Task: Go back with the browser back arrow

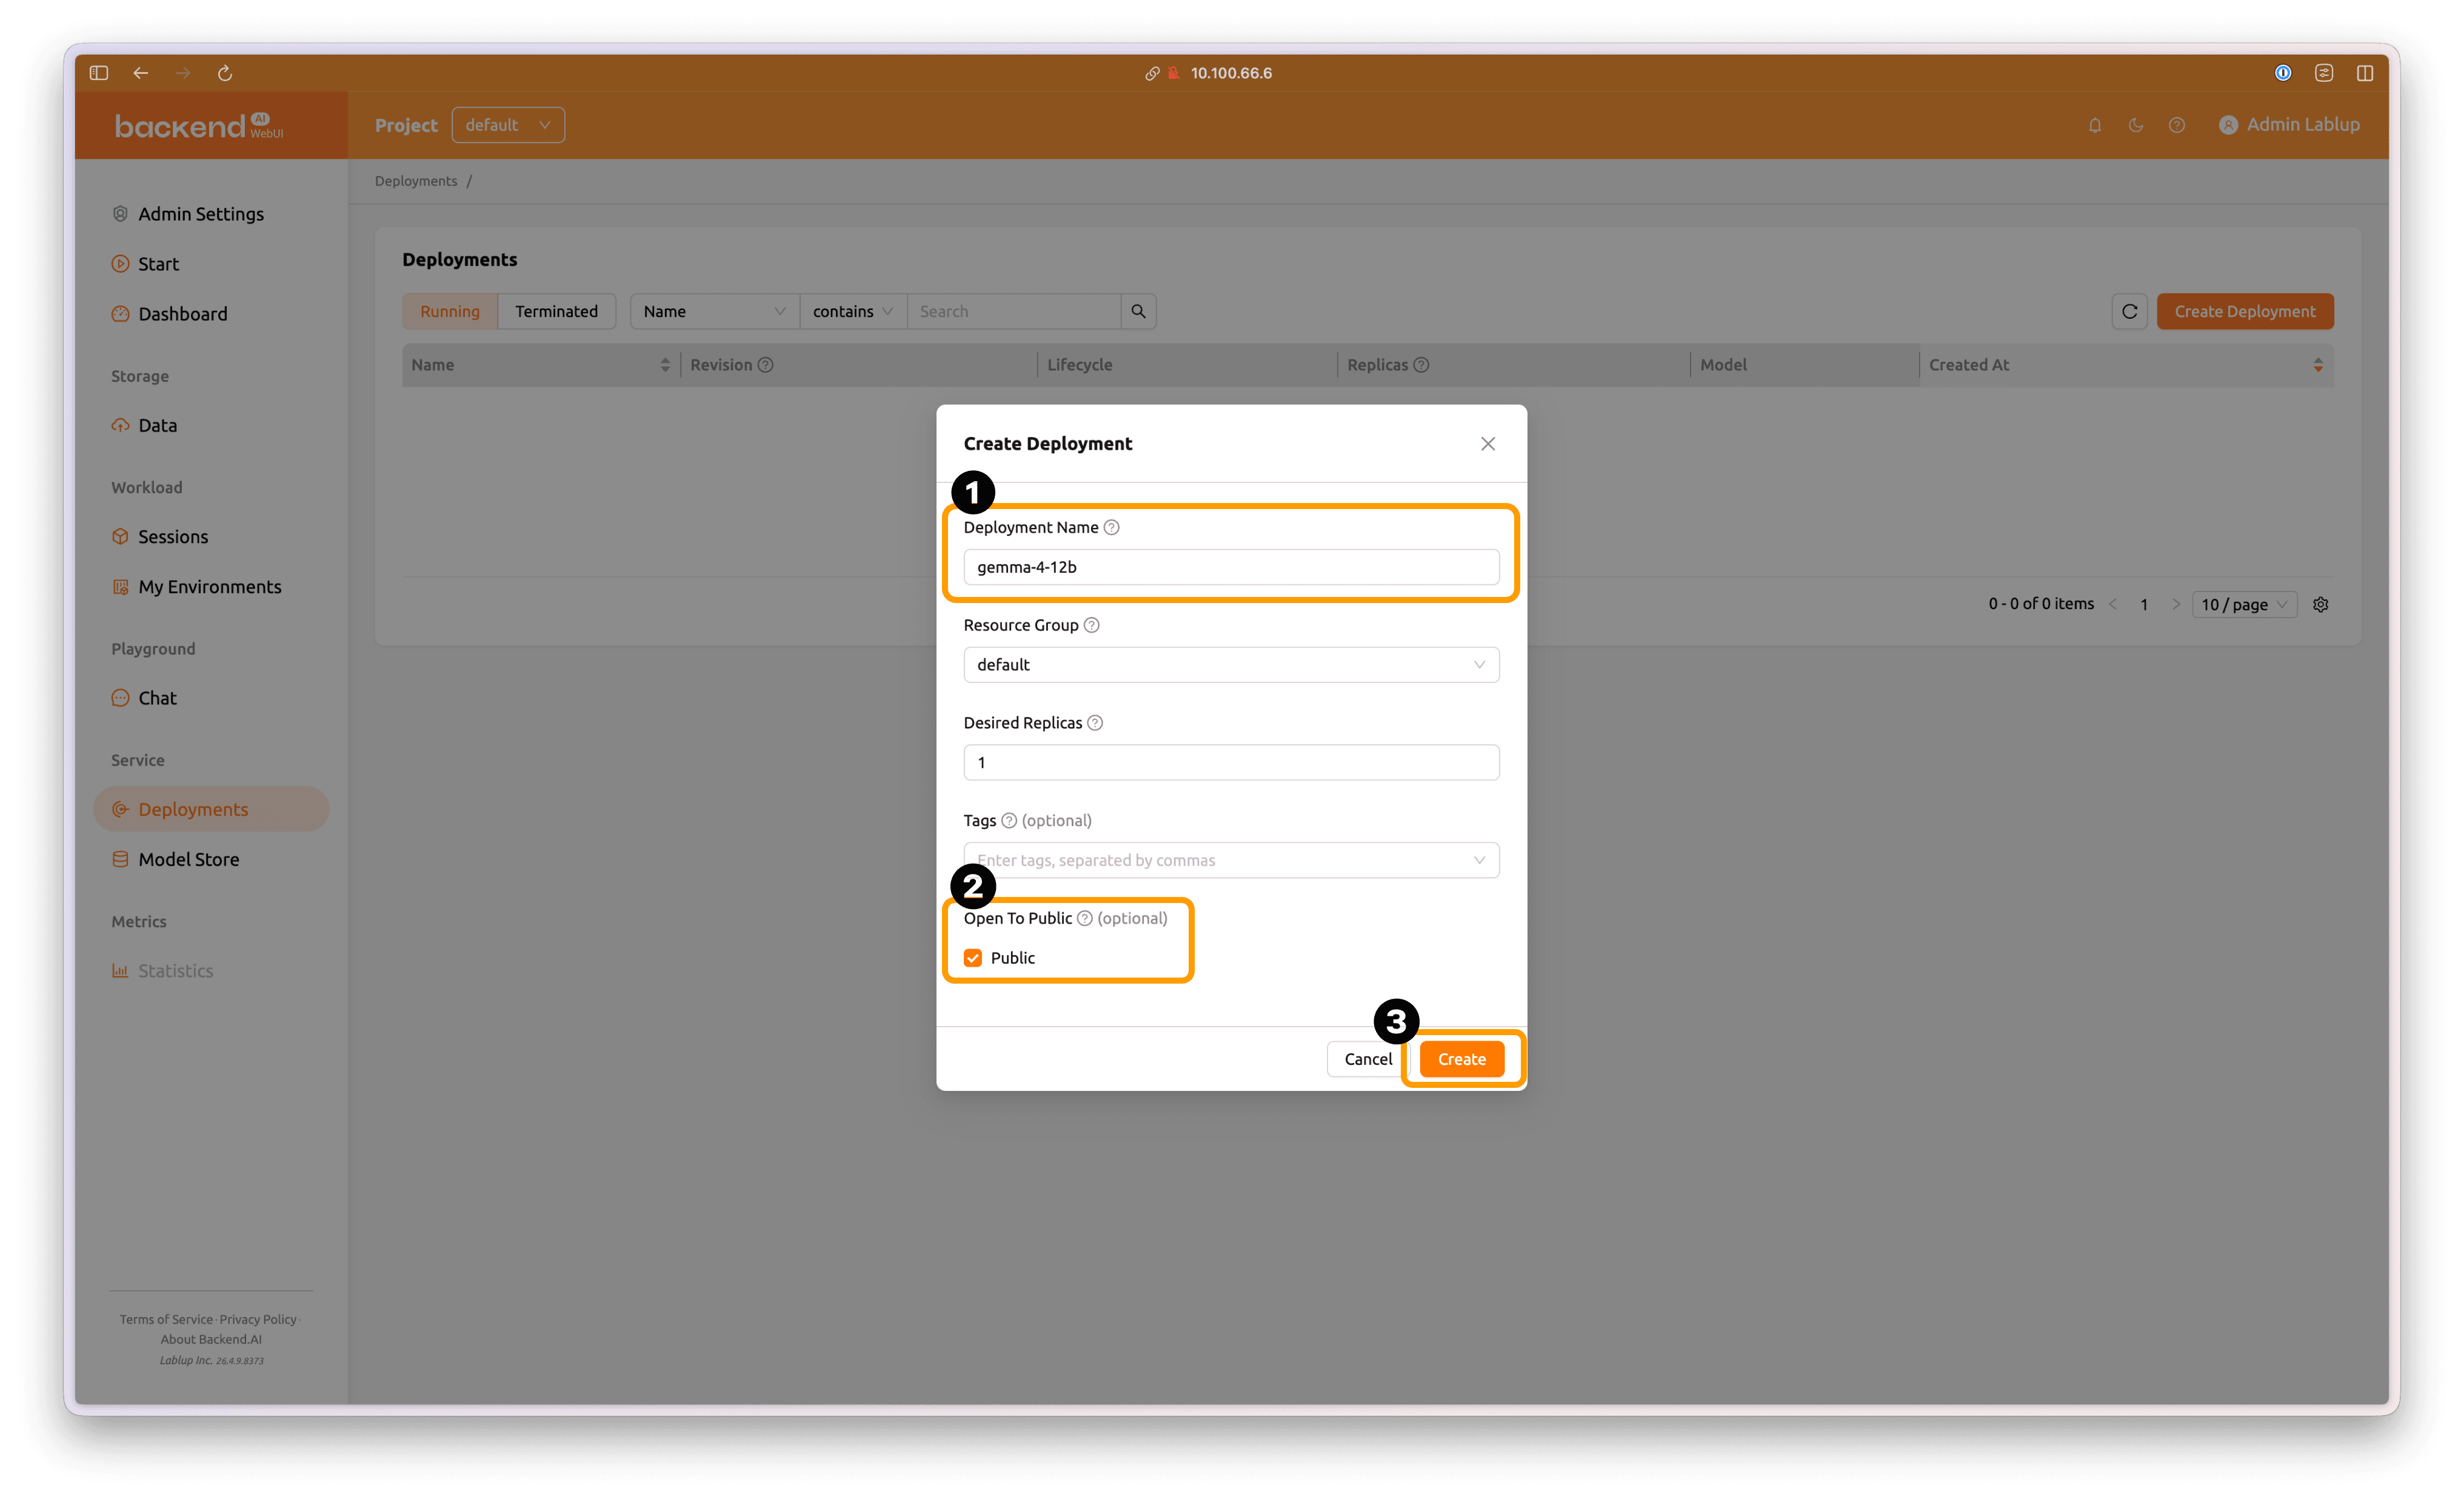Action: coord(141,73)
